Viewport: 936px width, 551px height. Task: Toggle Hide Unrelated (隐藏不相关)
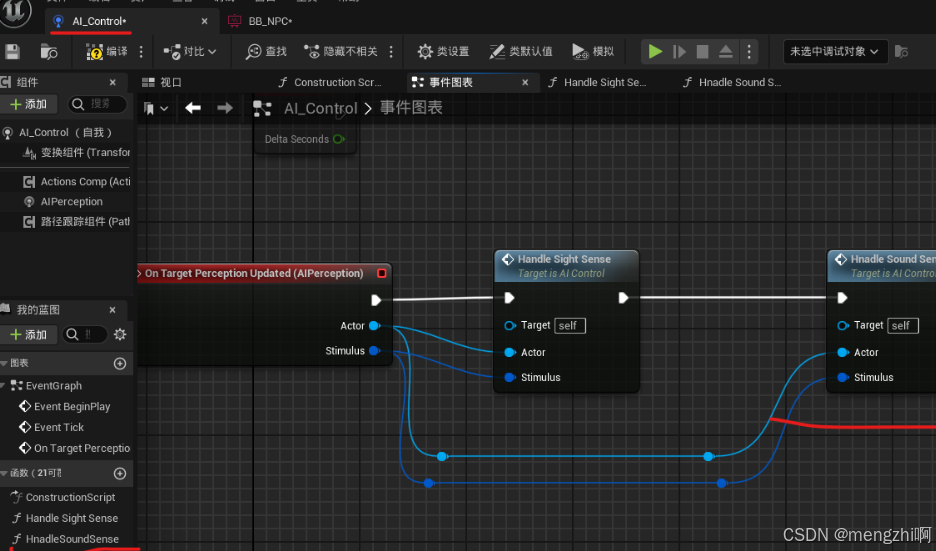click(341, 52)
